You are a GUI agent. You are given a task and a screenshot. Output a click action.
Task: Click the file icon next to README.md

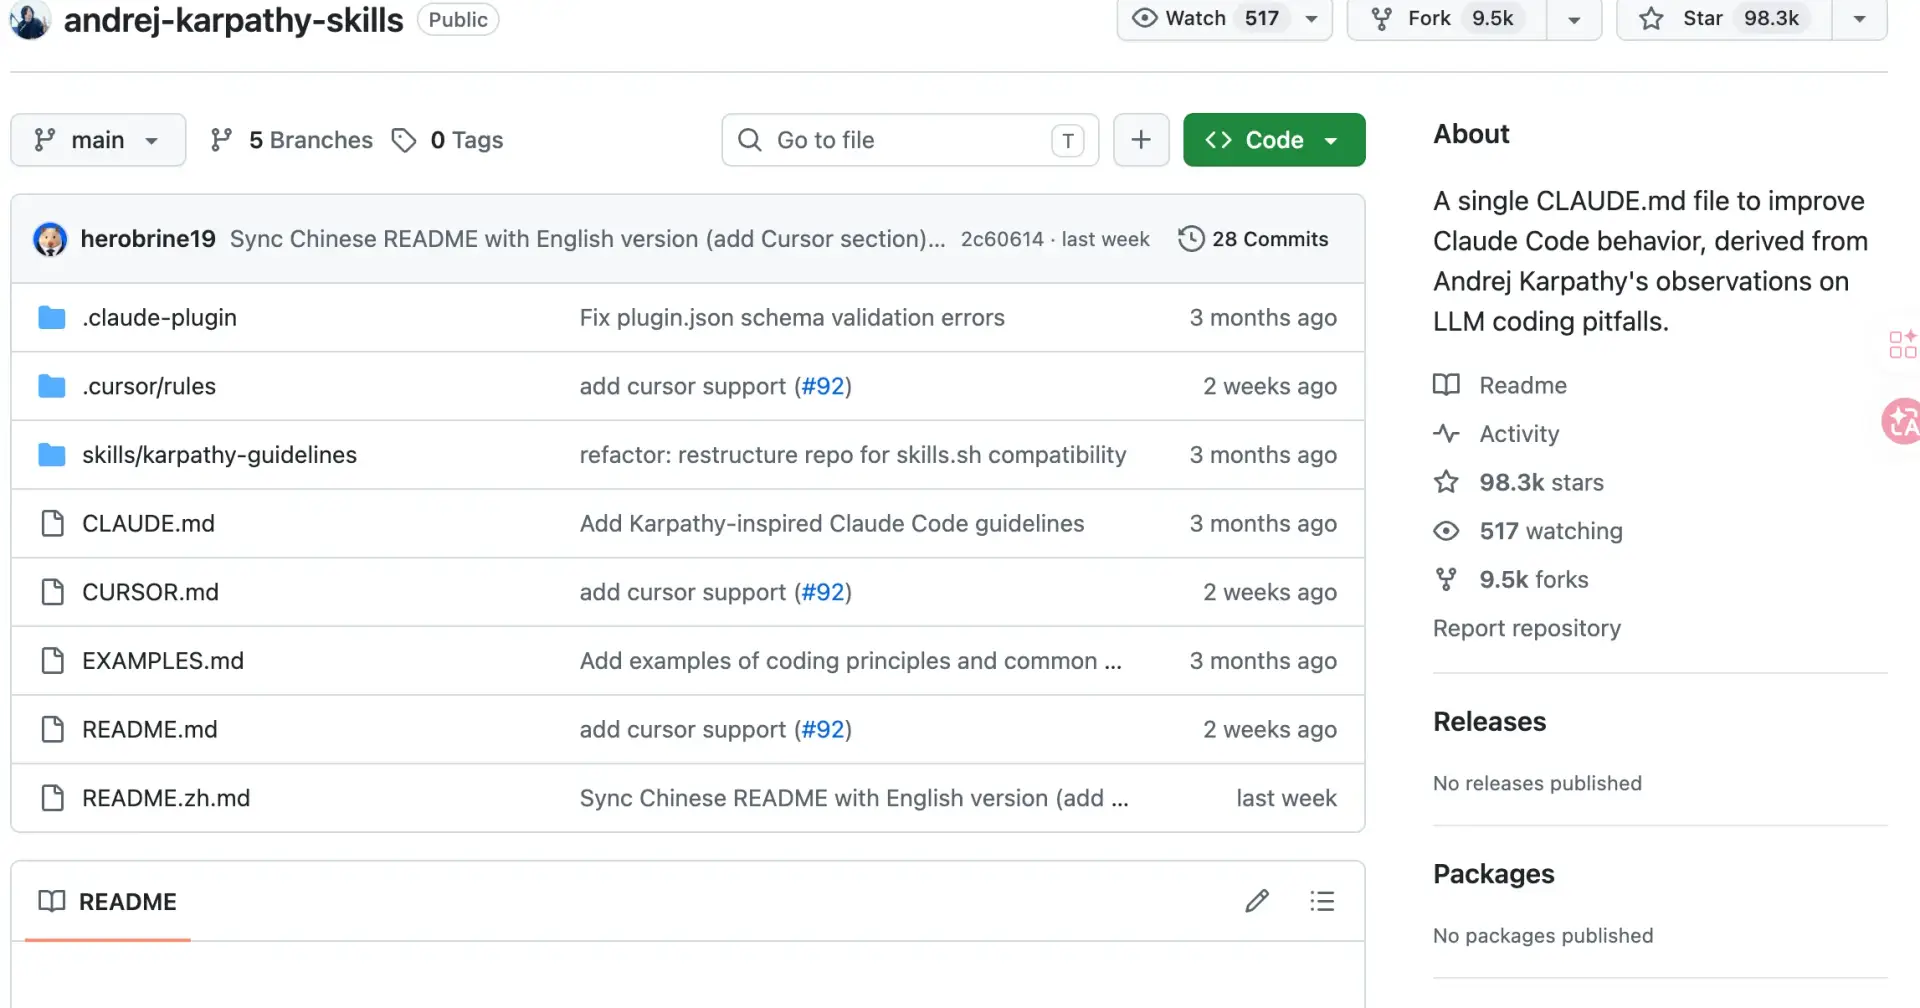(x=52, y=729)
